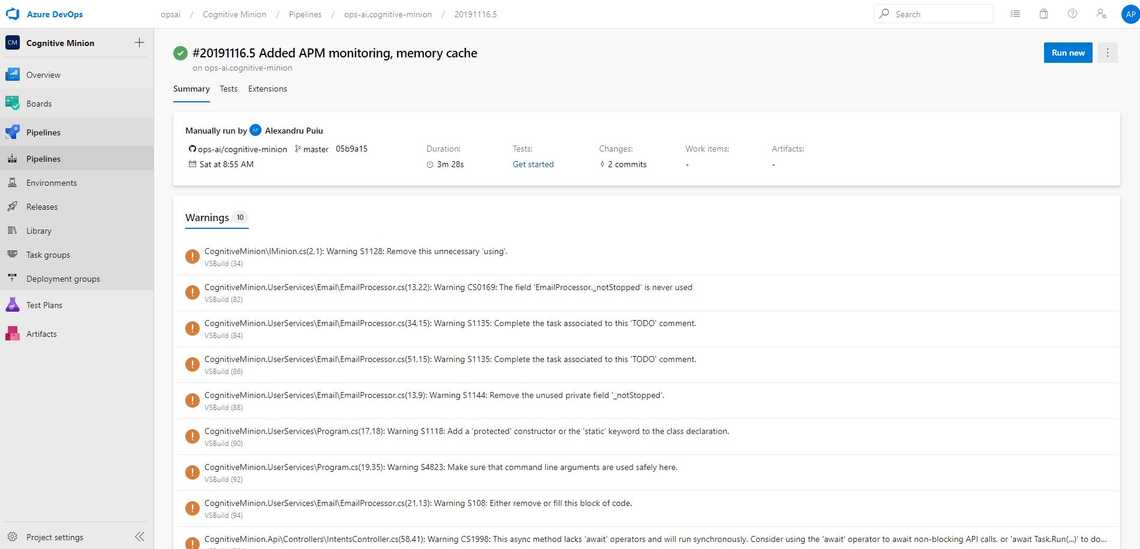Open the help icon in header
The height and width of the screenshot is (549, 1140).
pyautogui.click(x=1072, y=14)
